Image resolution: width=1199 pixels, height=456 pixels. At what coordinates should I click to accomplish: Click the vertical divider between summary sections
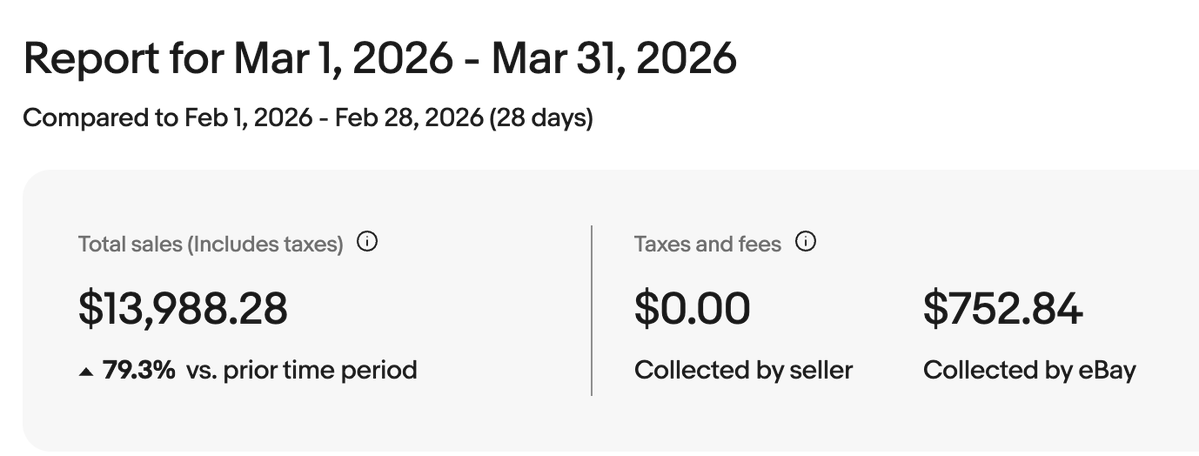[592, 310]
